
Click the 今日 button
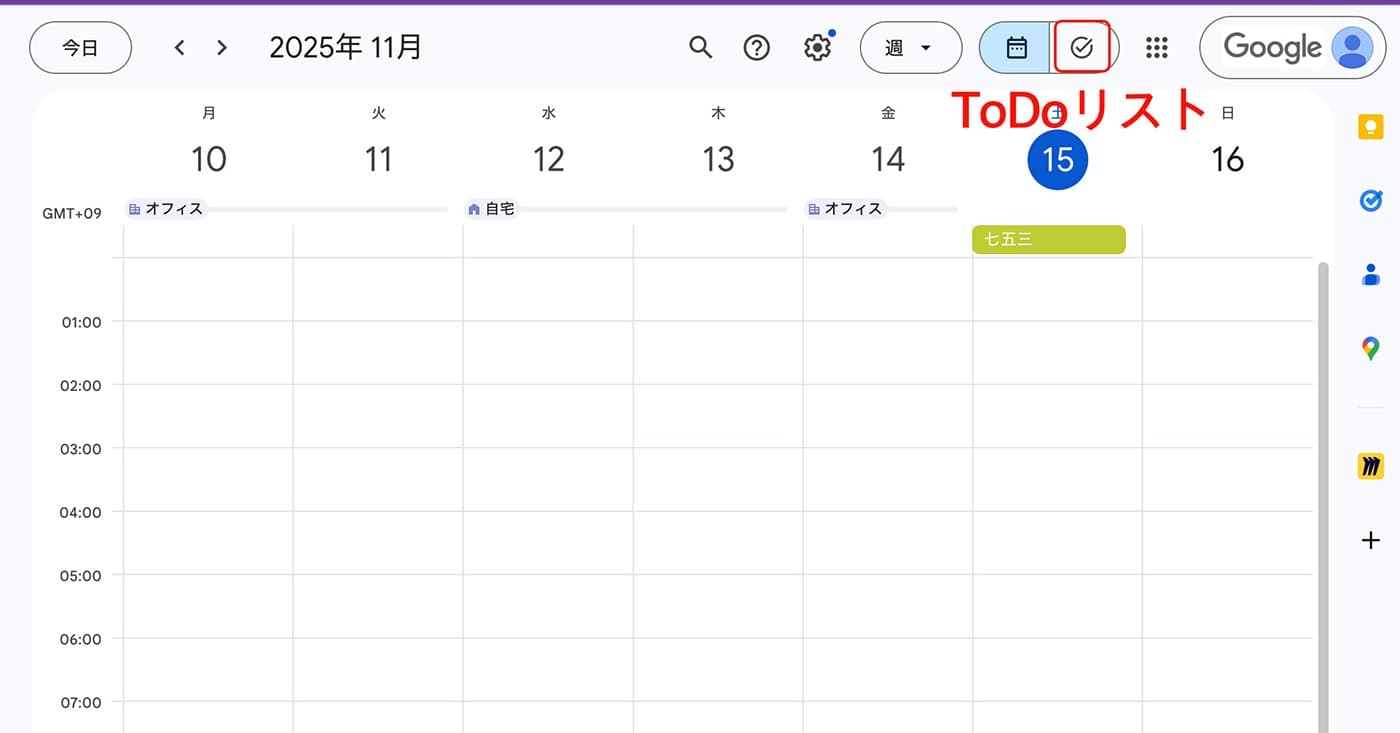(x=80, y=47)
